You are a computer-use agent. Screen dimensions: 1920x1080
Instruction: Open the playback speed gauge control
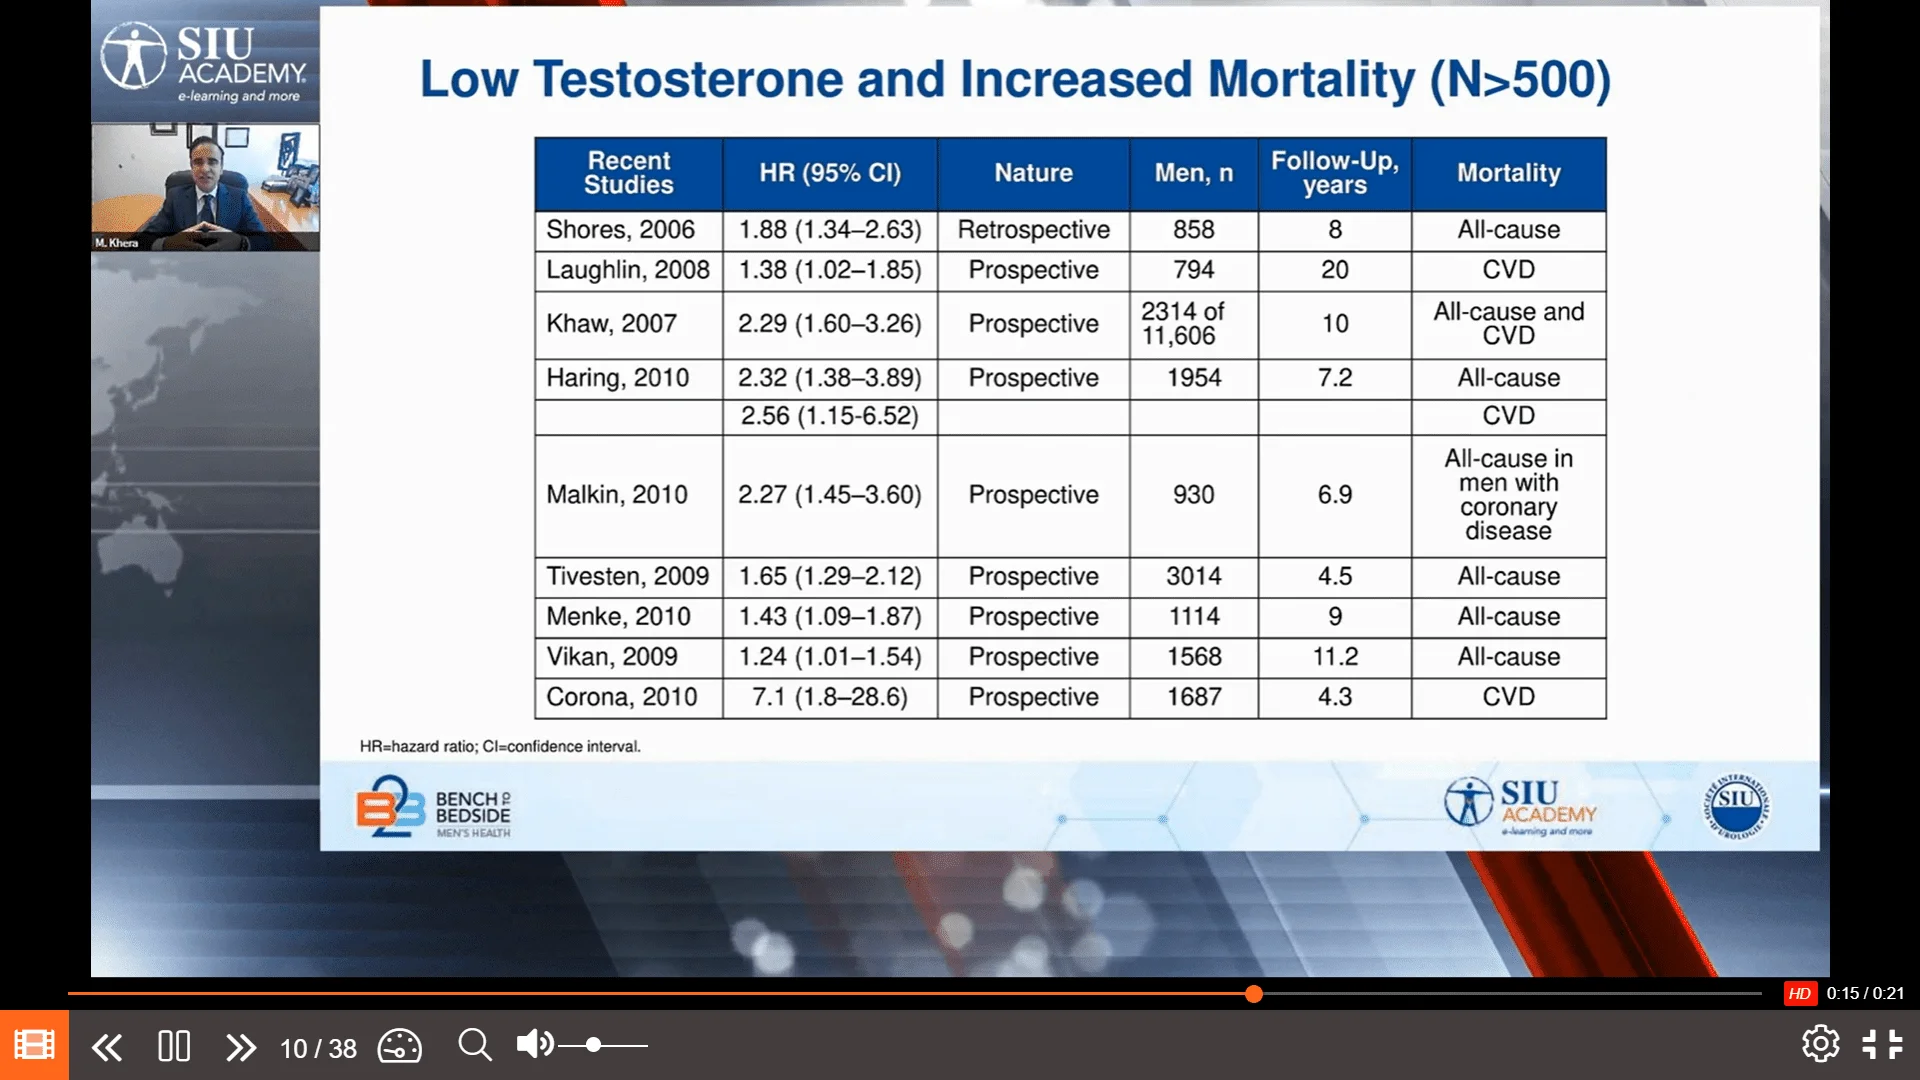coord(400,1046)
